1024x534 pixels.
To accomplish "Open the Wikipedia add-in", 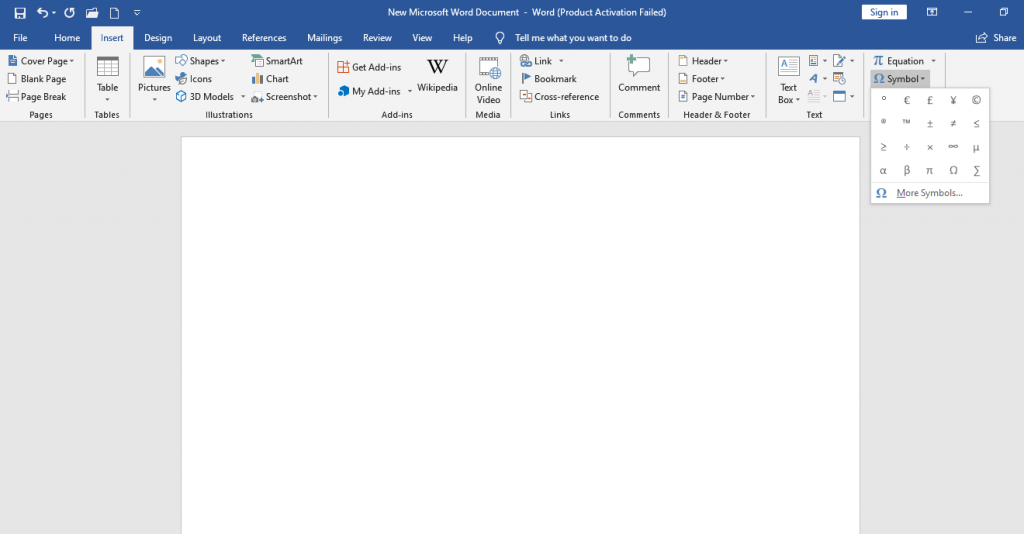I will pyautogui.click(x=437, y=76).
